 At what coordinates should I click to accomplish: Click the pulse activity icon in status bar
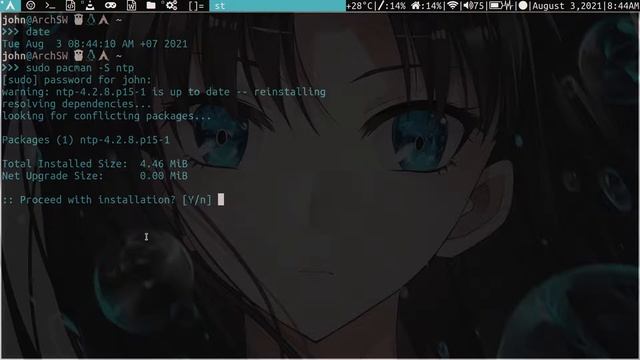[508, 6]
